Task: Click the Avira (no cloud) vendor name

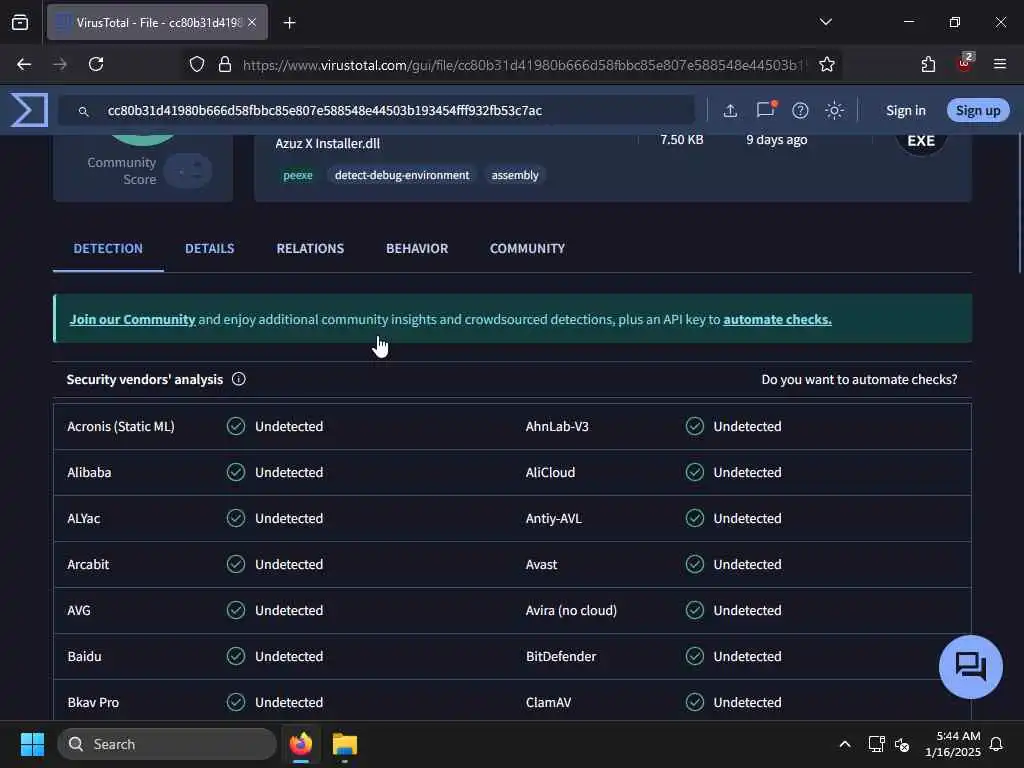Action: point(571,611)
